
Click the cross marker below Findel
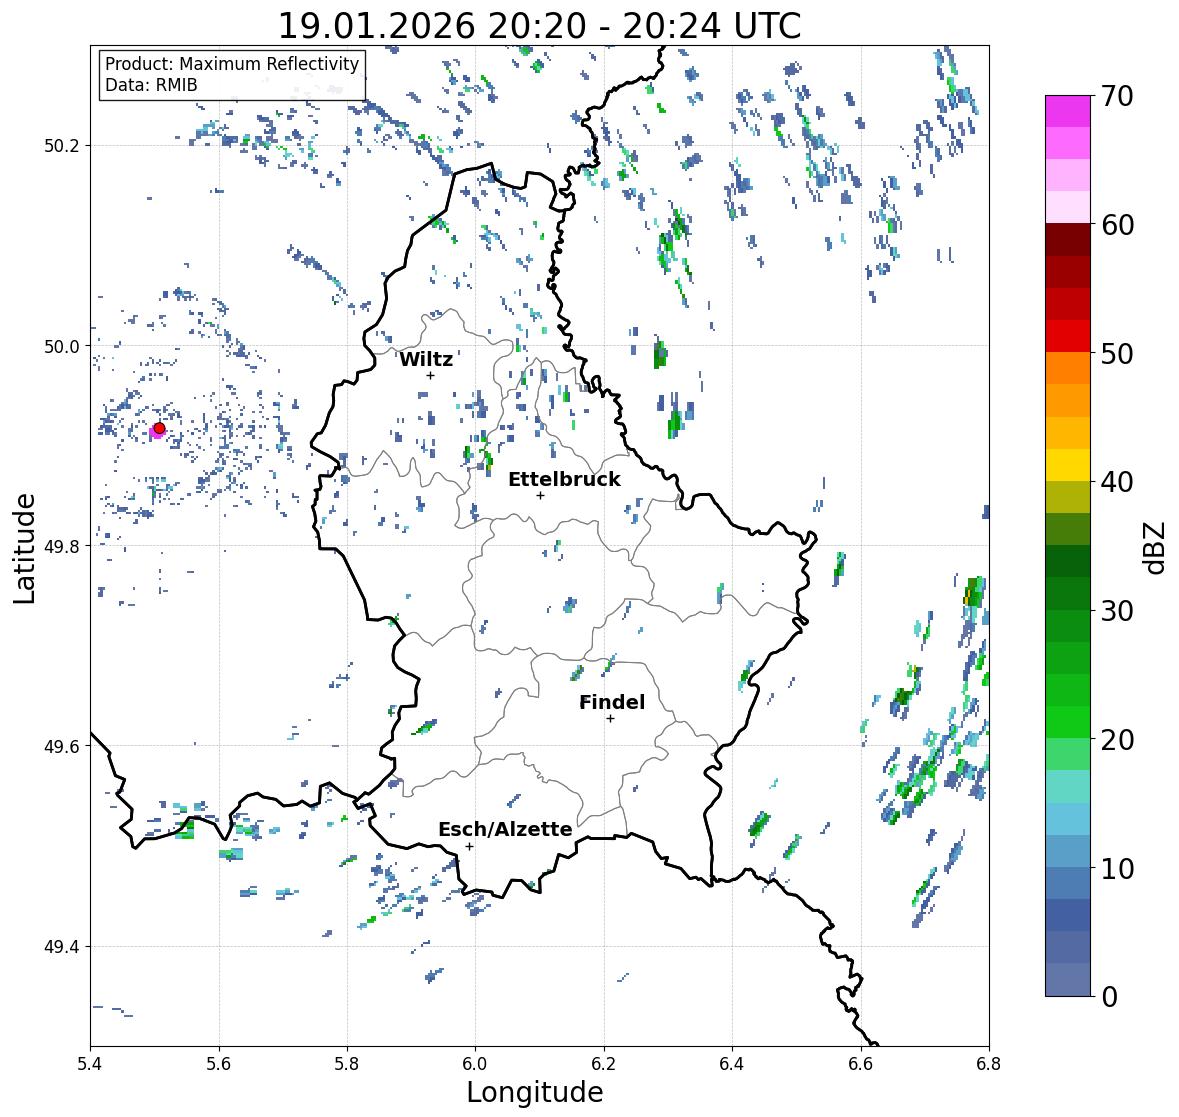(x=611, y=719)
